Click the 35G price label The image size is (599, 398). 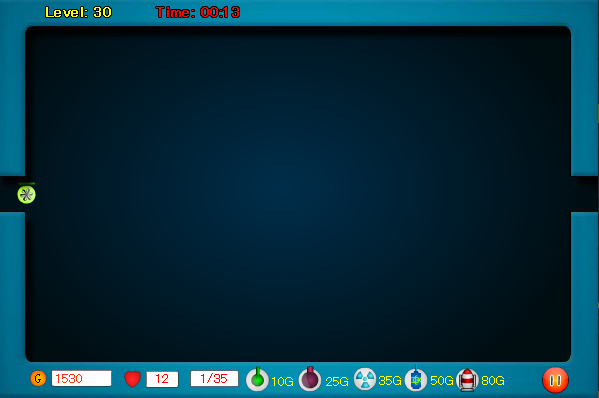pos(390,380)
